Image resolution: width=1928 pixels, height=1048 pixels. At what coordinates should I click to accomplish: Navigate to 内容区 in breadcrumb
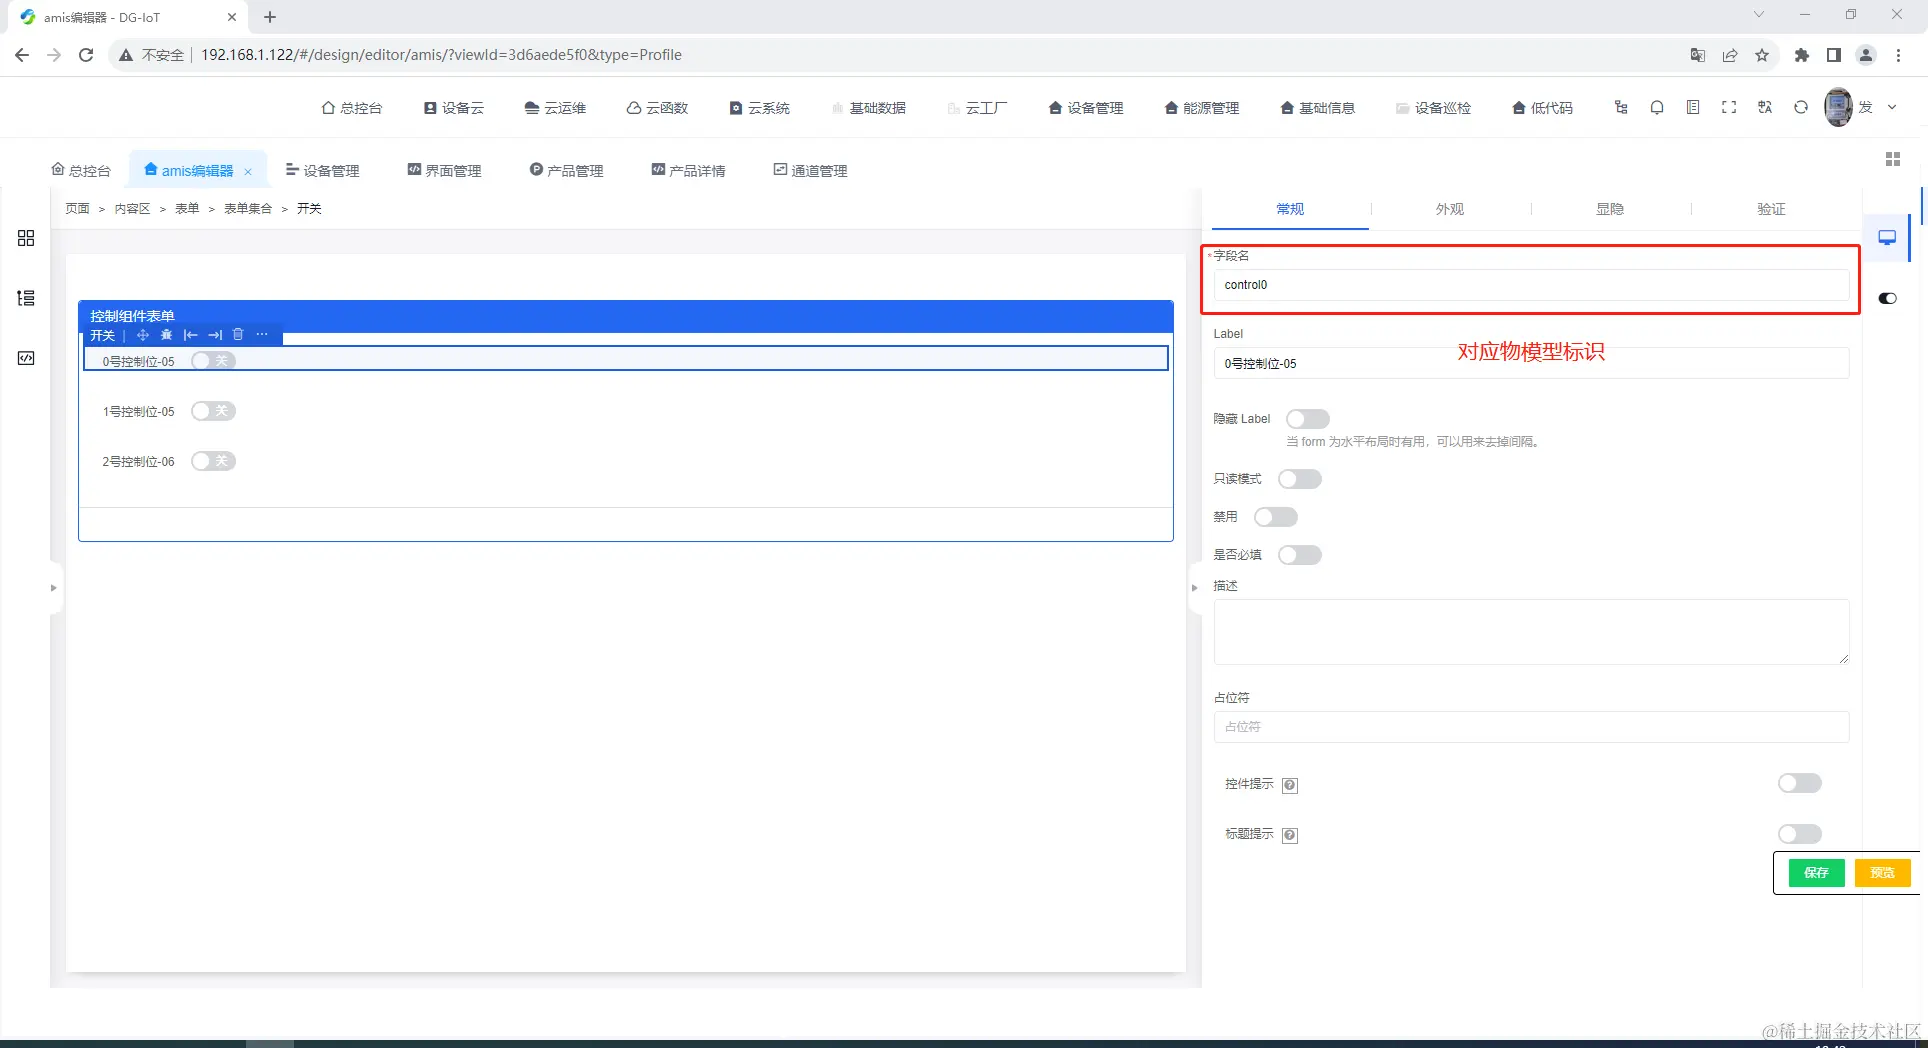coord(132,209)
